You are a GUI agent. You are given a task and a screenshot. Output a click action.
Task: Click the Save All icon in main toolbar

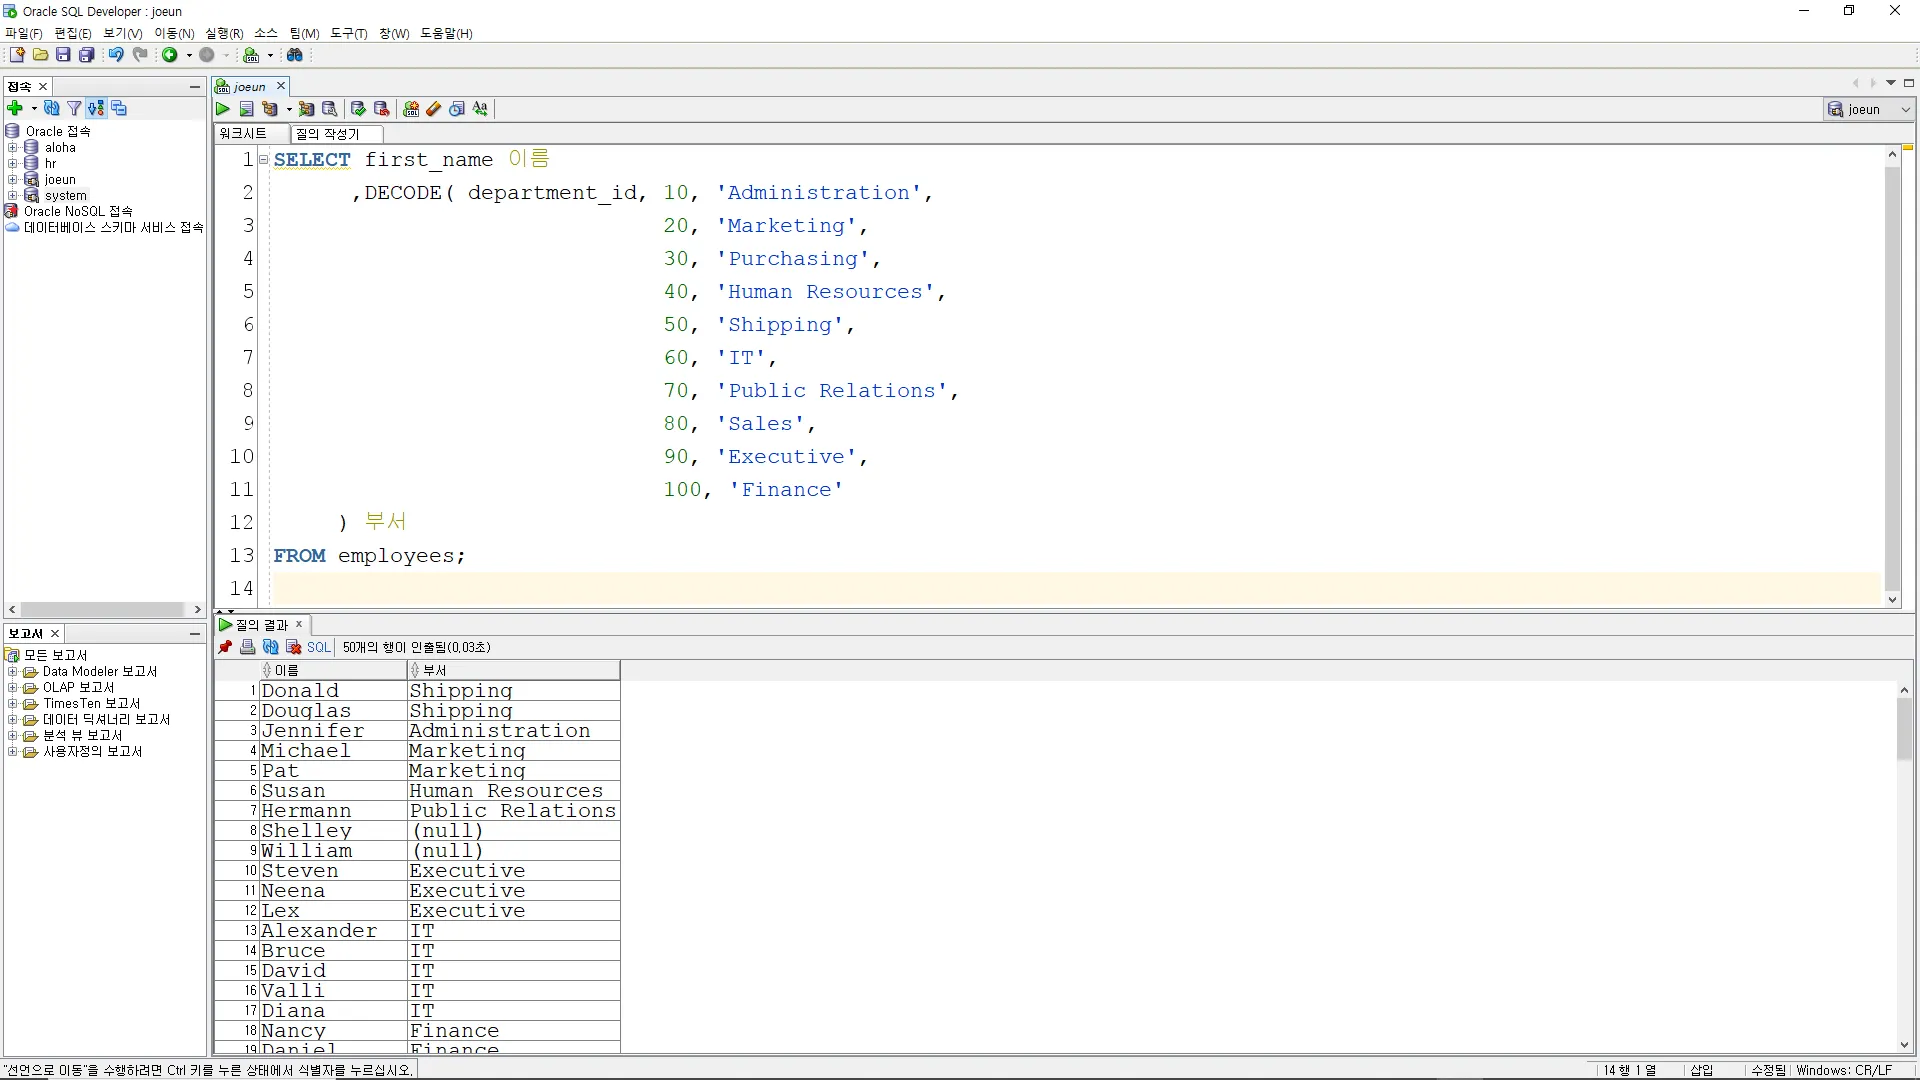pos(87,55)
